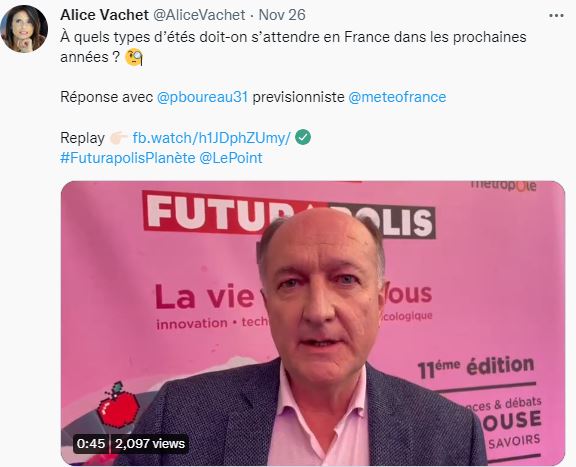Image resolution: width=576 pixels, height=467 pixels.
Task: Click the tweet text about étés en France
Action: 293,47
